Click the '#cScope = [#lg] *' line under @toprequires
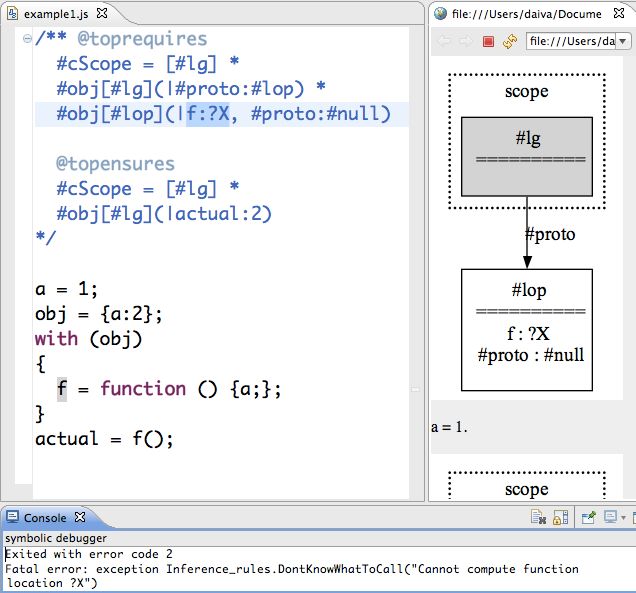The width and height of the screenshot is (636, 593). pyautogui.click(x=148, y=64)
